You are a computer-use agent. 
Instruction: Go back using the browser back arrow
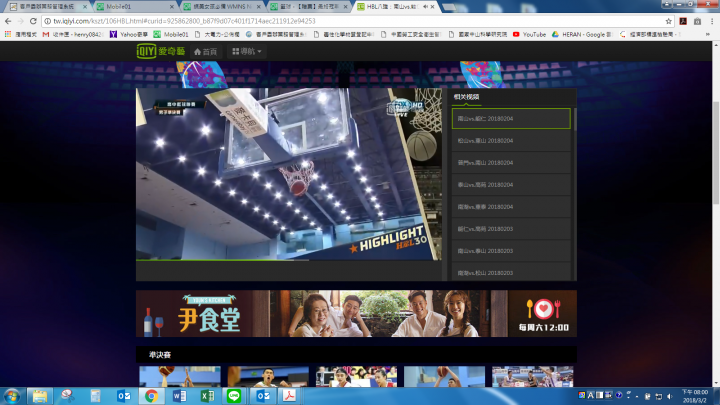(x=8, y=21)
